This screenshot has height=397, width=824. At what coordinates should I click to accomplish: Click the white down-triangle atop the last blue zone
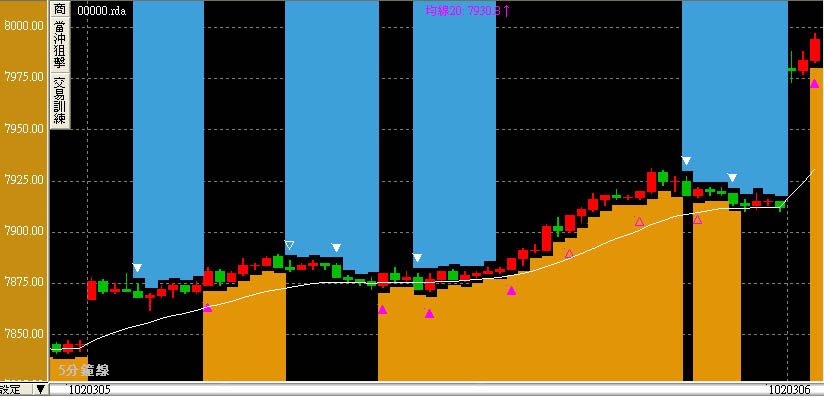click(686, 161)
